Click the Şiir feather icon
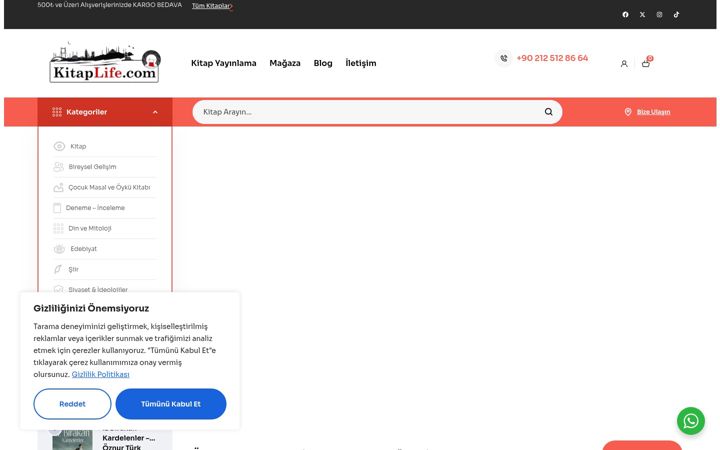720x450 pixels. (58, 269)
